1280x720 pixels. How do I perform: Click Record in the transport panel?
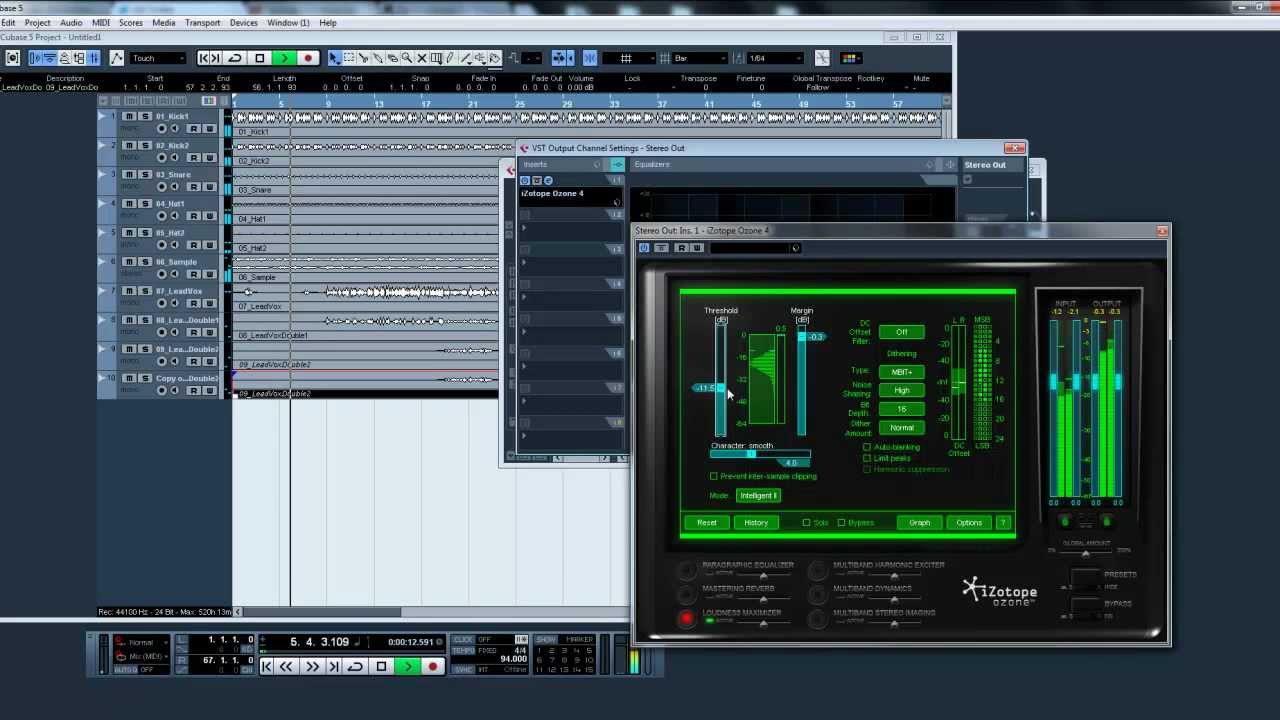pyautogui.click(x=432, y=667)
